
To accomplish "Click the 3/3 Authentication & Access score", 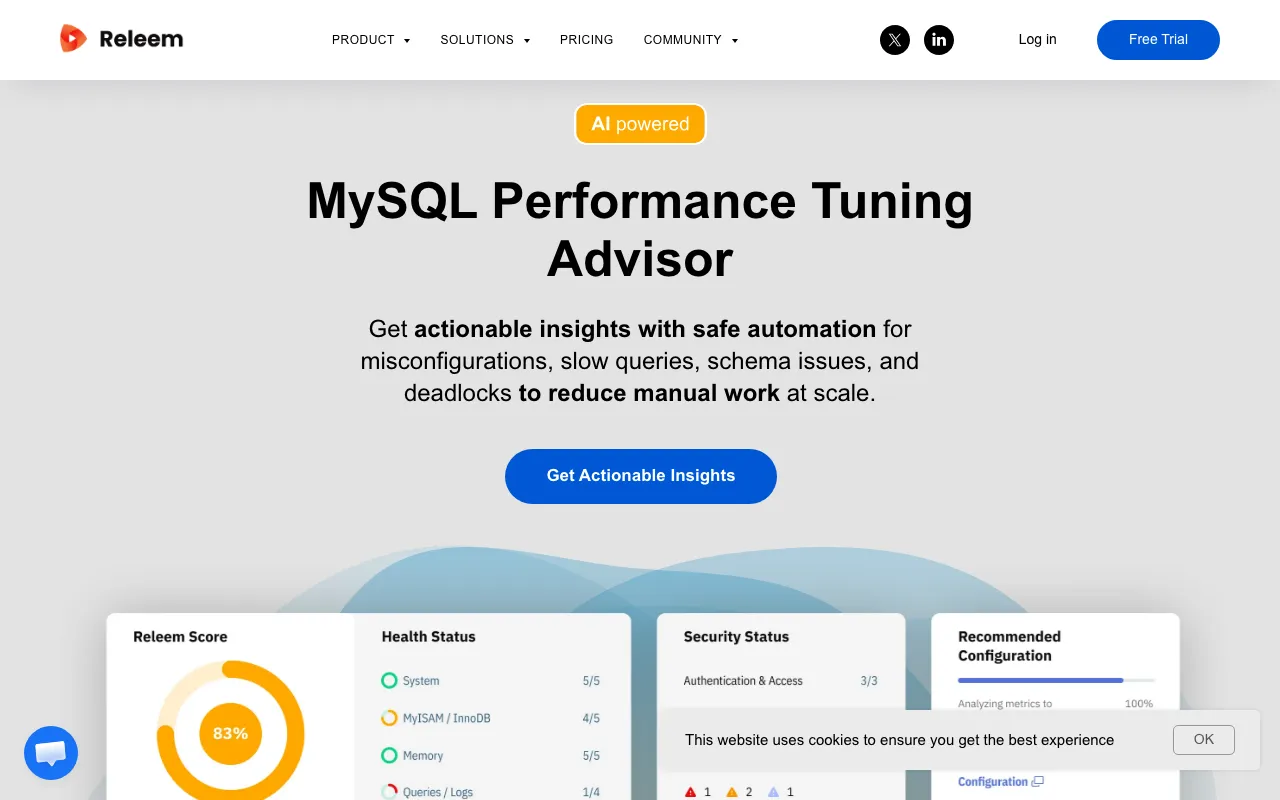I will click(869, 681).
